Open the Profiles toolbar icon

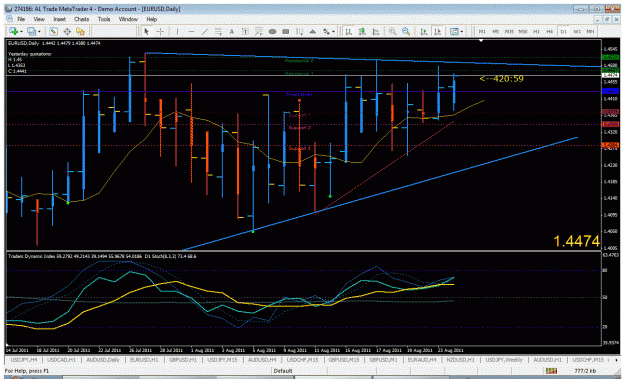click(x=31, y=31)
